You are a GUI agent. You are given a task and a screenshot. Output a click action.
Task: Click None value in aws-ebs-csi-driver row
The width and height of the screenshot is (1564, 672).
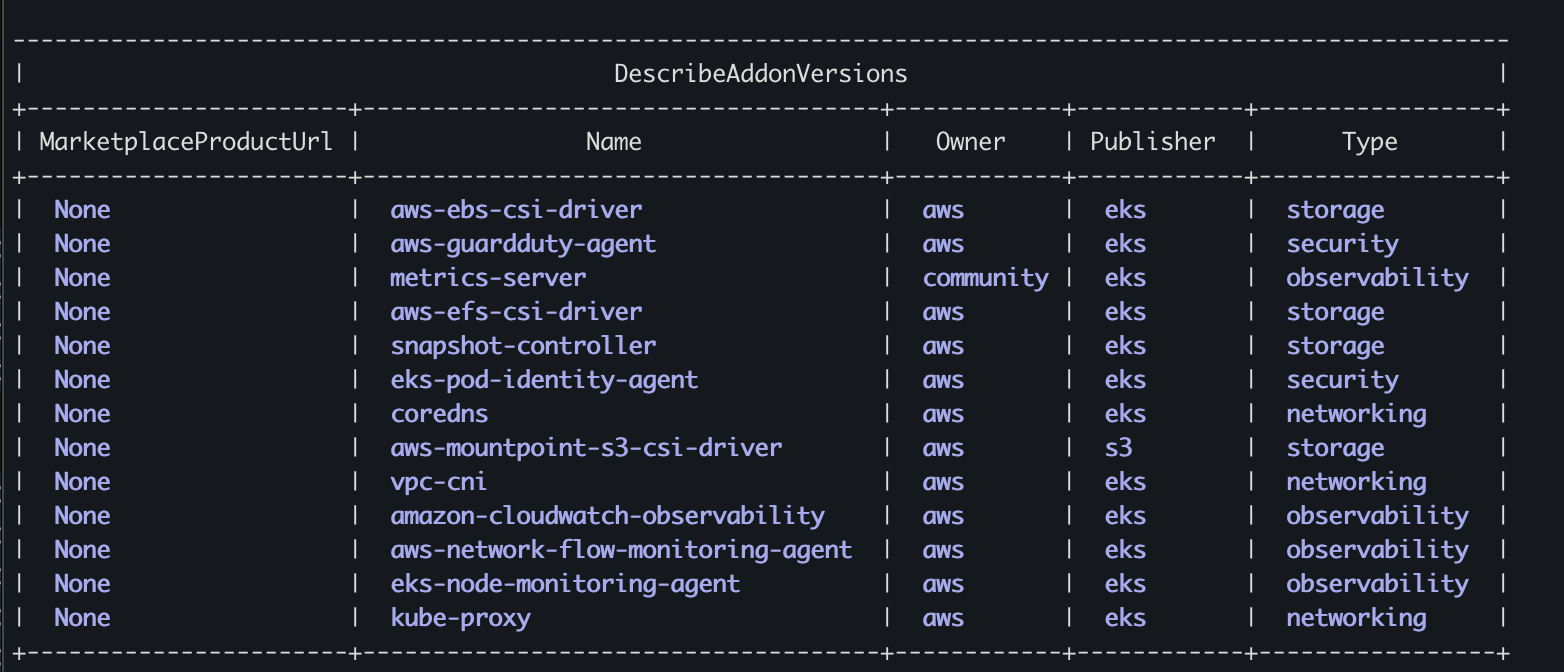tap(82, 210)
